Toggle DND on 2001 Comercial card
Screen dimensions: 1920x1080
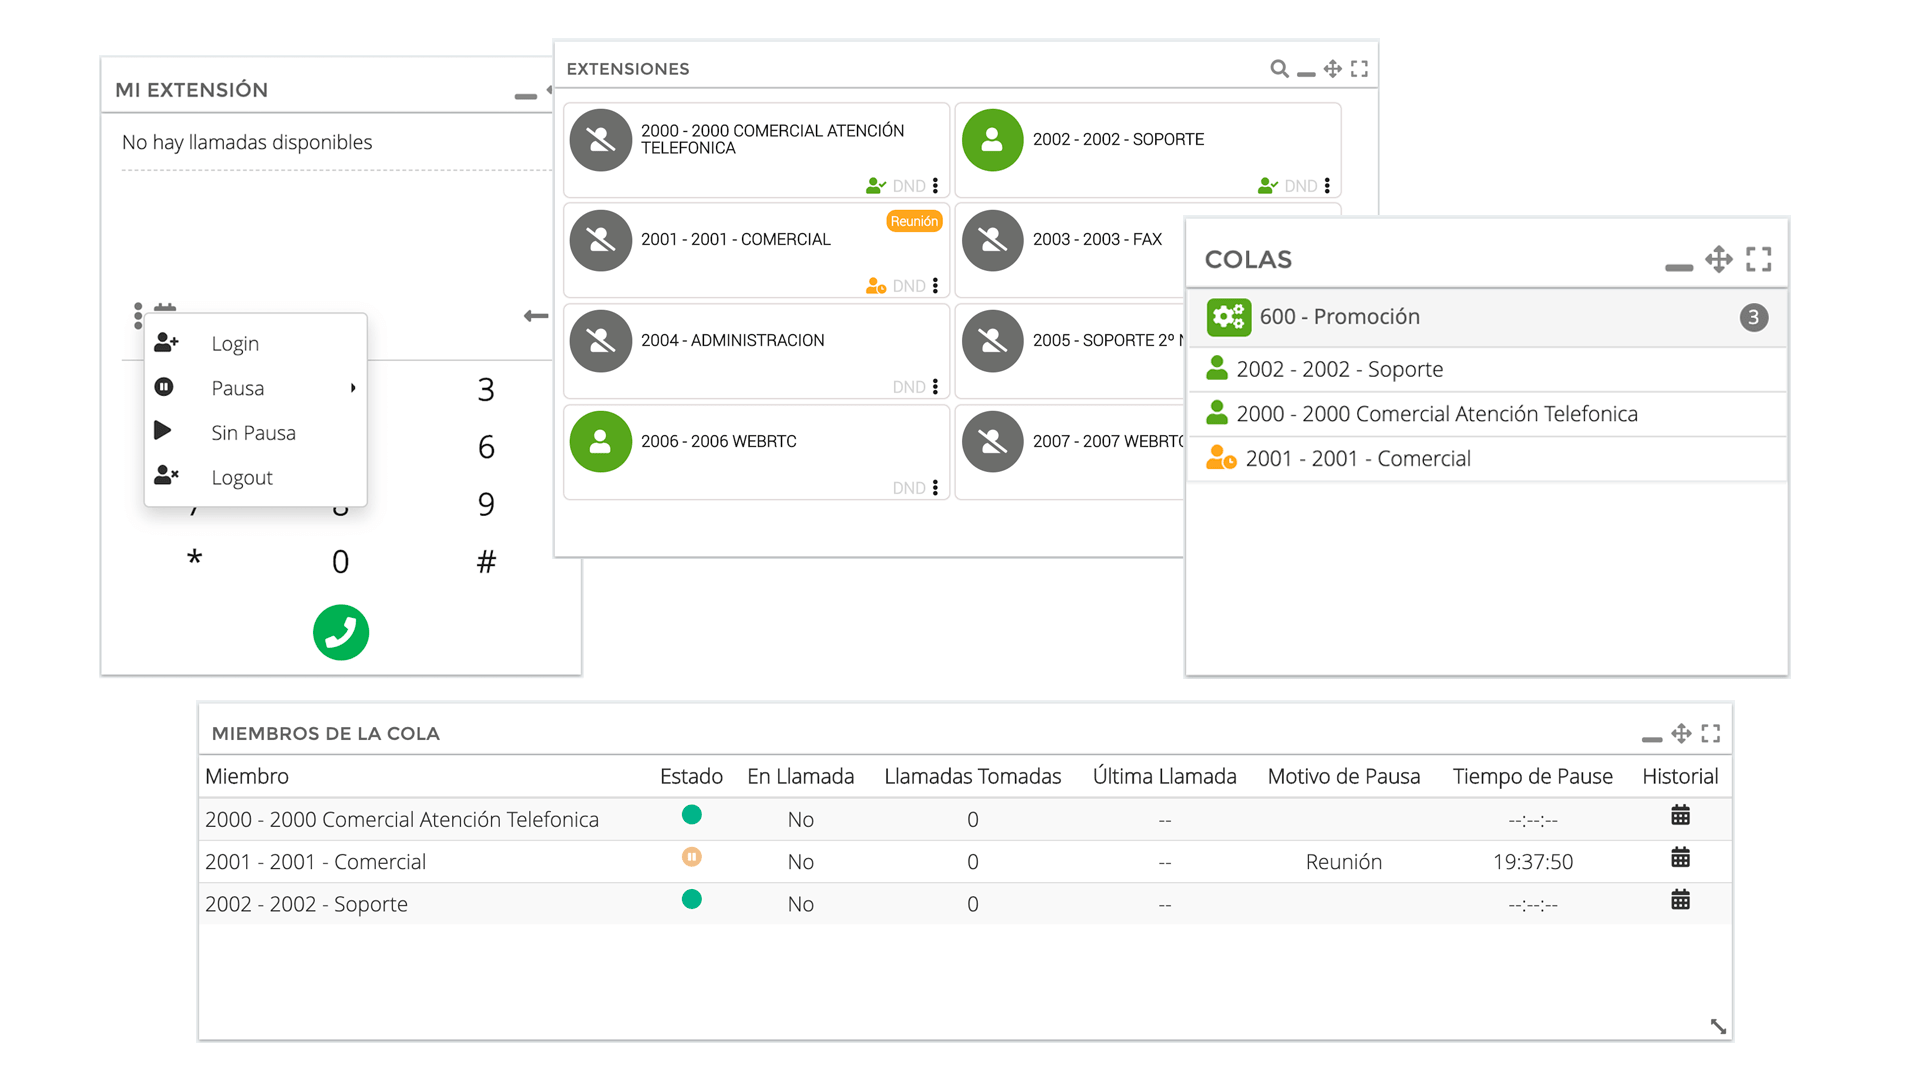point(909,286)
